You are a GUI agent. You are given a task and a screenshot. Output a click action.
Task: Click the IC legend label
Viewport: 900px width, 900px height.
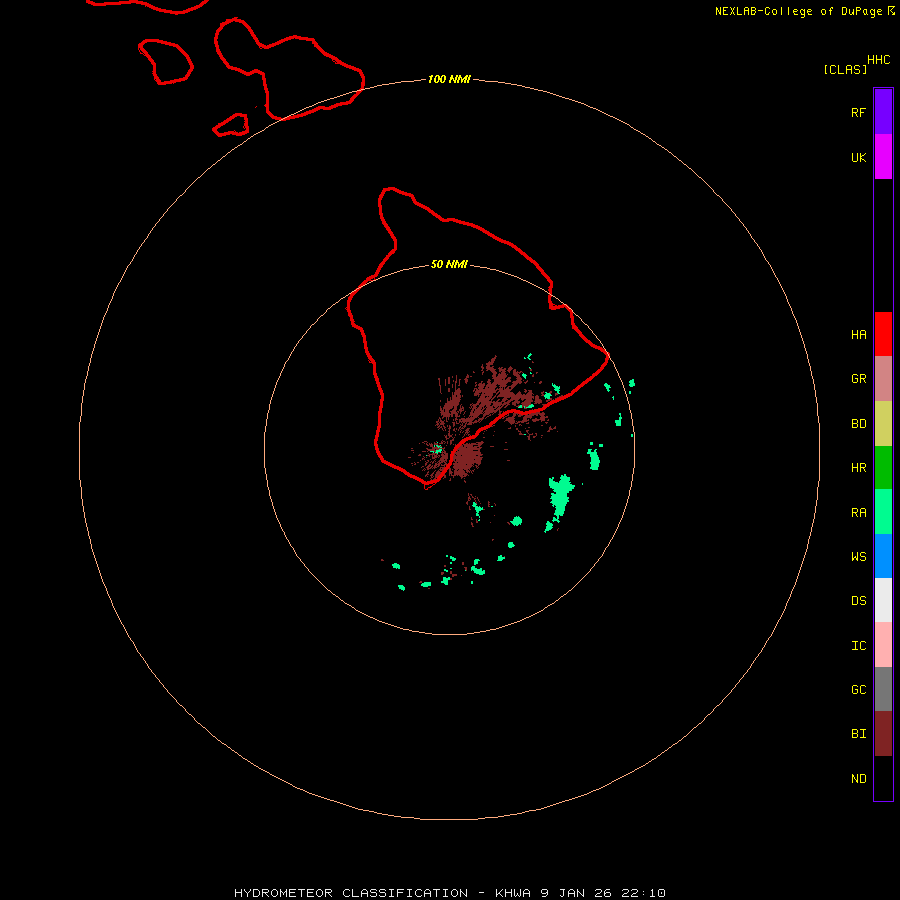(858, 646)
